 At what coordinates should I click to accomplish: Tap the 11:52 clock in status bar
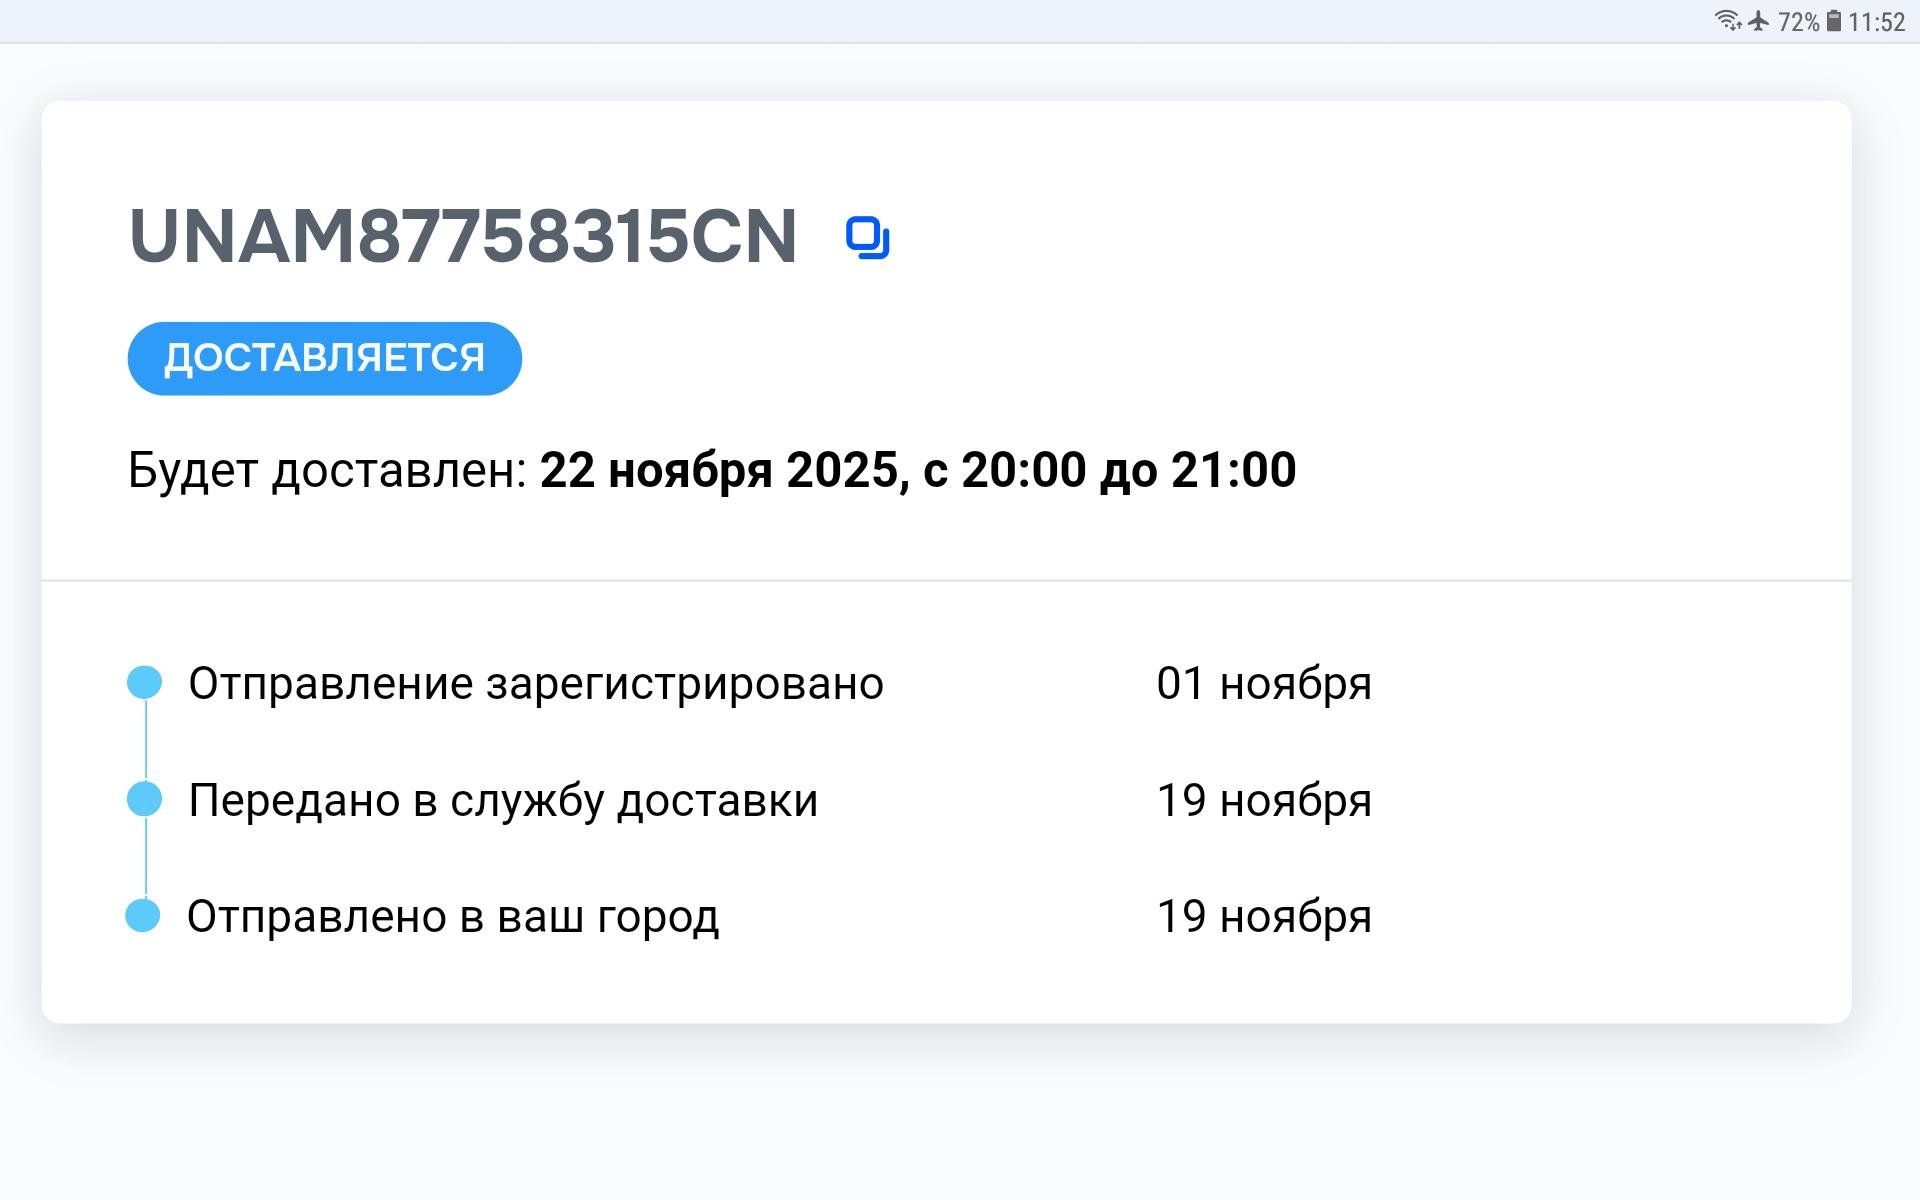[x=1876, y=22]
